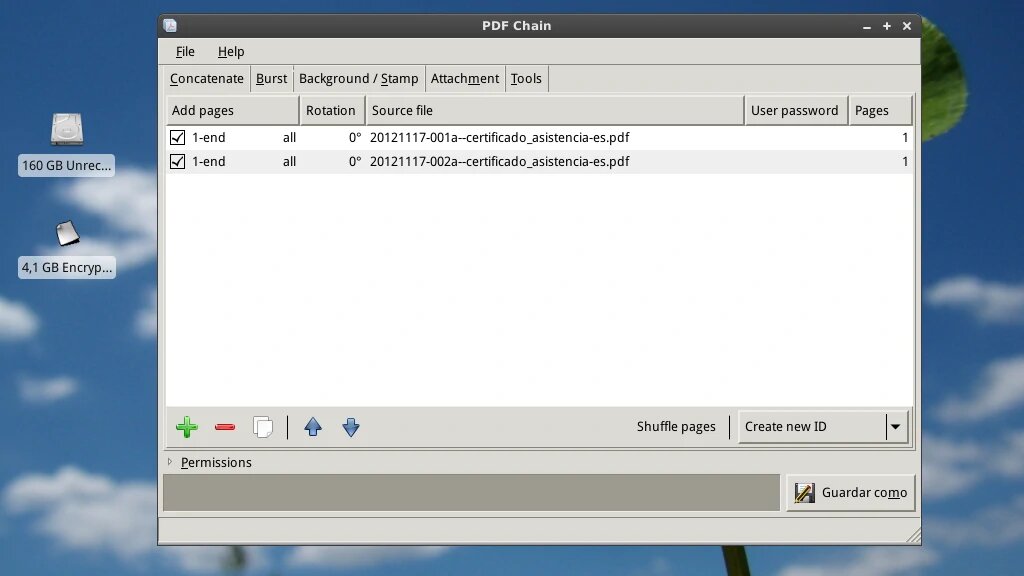
Task: Click the all cell in the 002a row
Action: [x=289, y=161]
